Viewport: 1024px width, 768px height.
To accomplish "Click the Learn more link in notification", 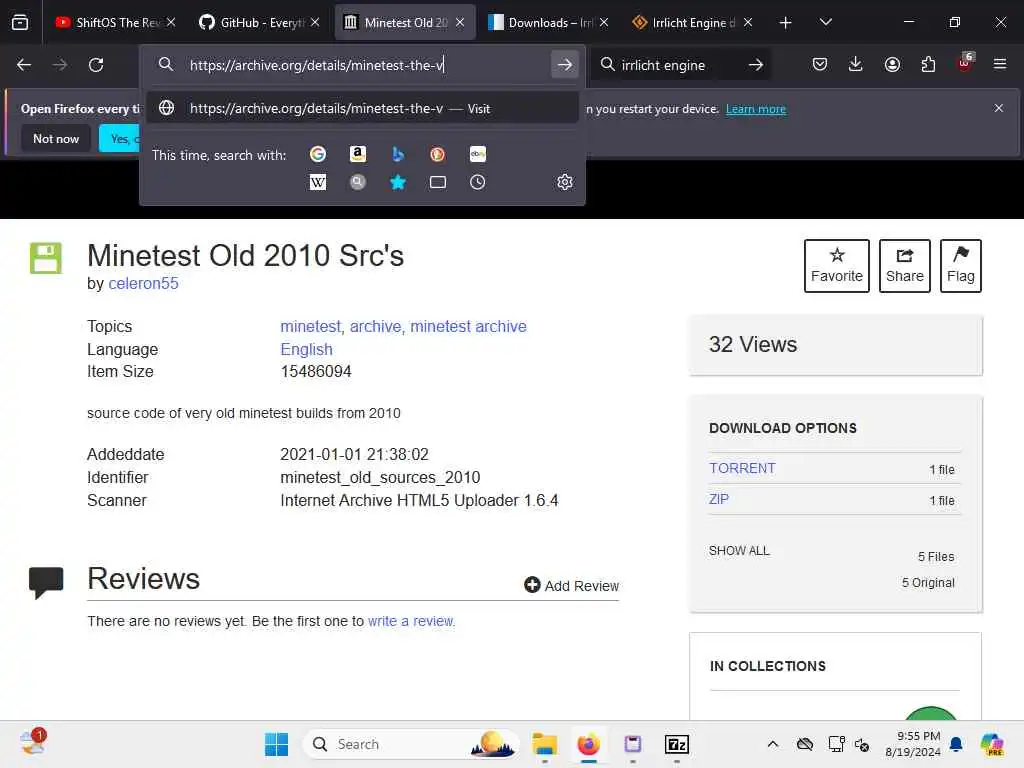I will 756,109.
